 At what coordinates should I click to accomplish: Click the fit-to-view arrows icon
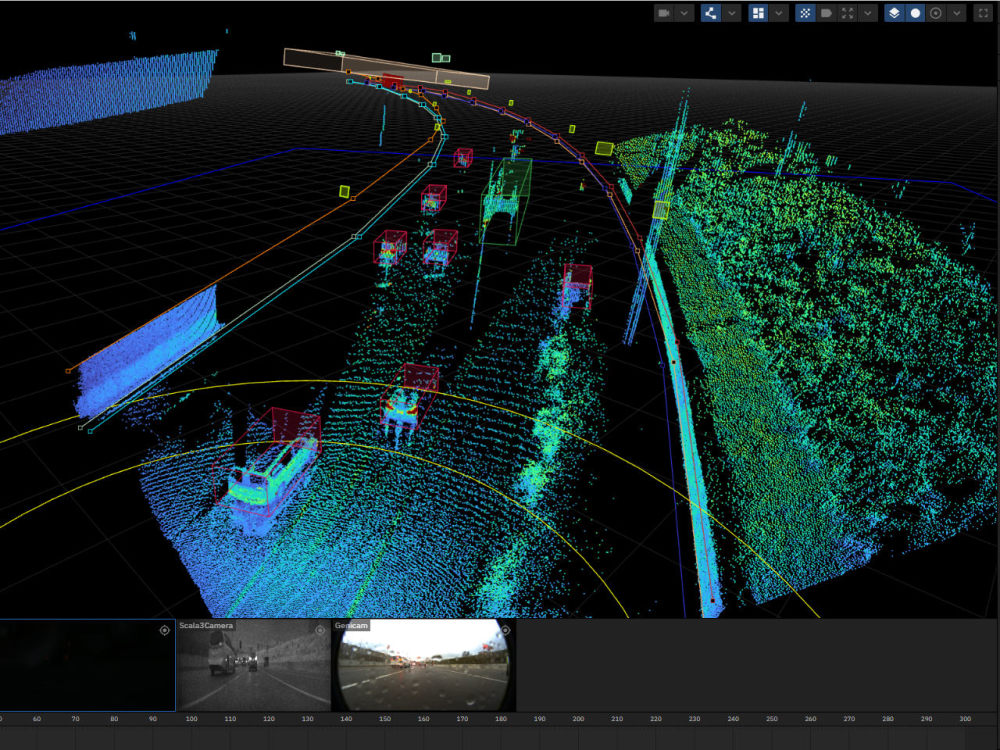(847, 13)
